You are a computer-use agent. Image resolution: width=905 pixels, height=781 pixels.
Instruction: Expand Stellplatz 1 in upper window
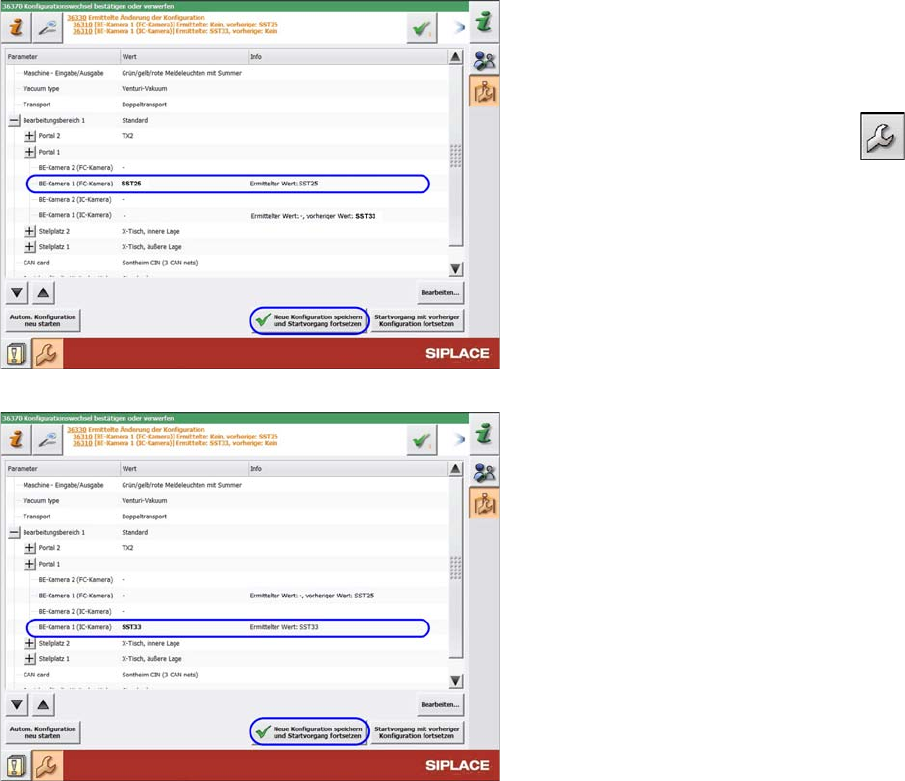[30, 246]
